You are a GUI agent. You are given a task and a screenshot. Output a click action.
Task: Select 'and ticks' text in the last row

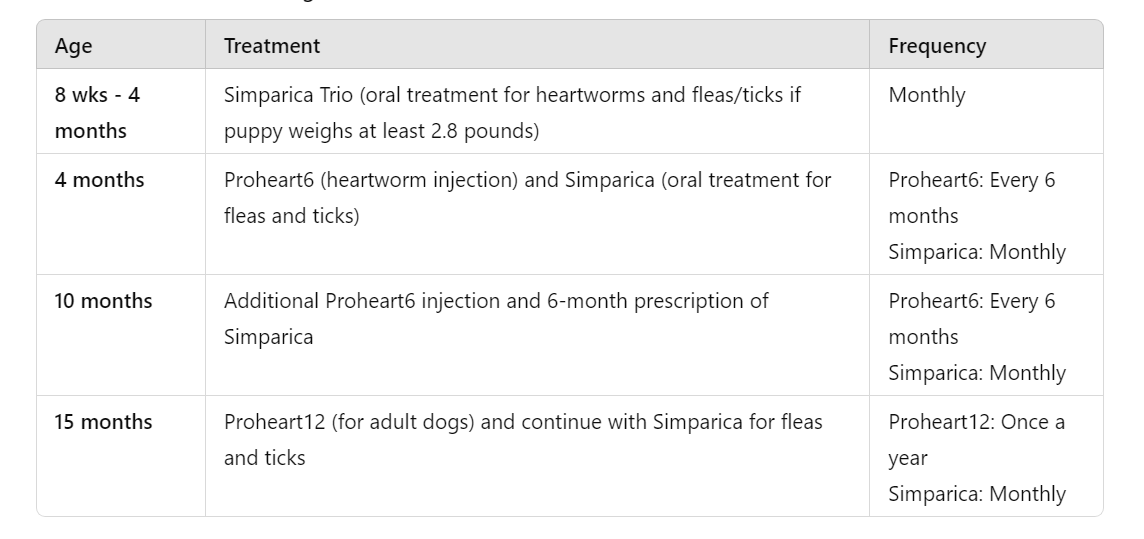[x=265, y=458]
